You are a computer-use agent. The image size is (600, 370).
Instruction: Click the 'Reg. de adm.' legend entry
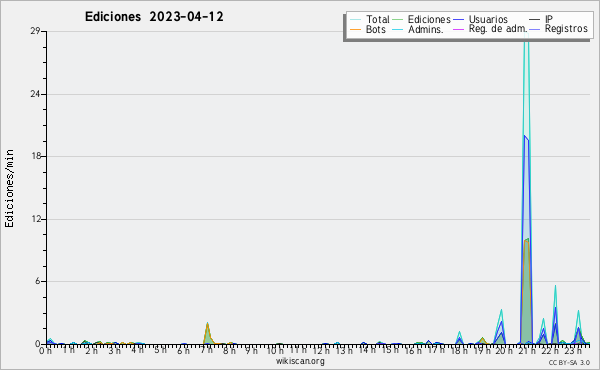click(491, 29)
